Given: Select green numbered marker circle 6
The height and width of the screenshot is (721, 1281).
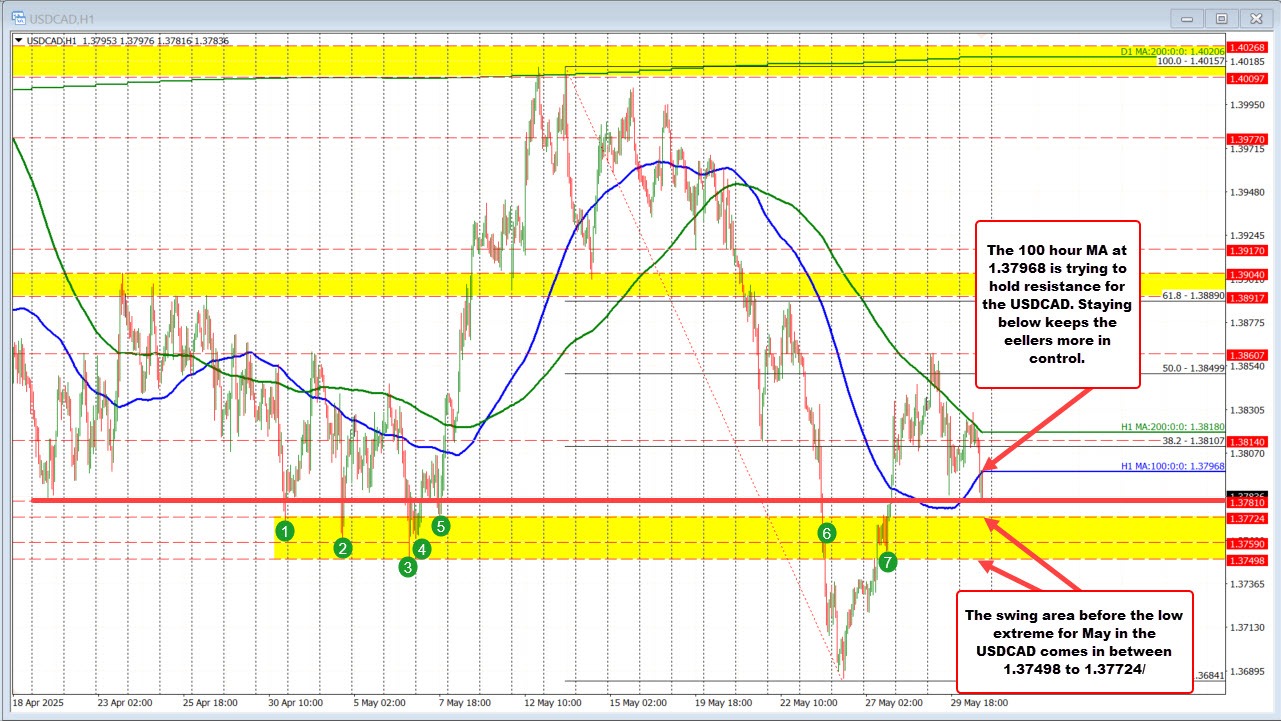Looking at the screenshot, I should pyautogui.click(x=826, y=534).
